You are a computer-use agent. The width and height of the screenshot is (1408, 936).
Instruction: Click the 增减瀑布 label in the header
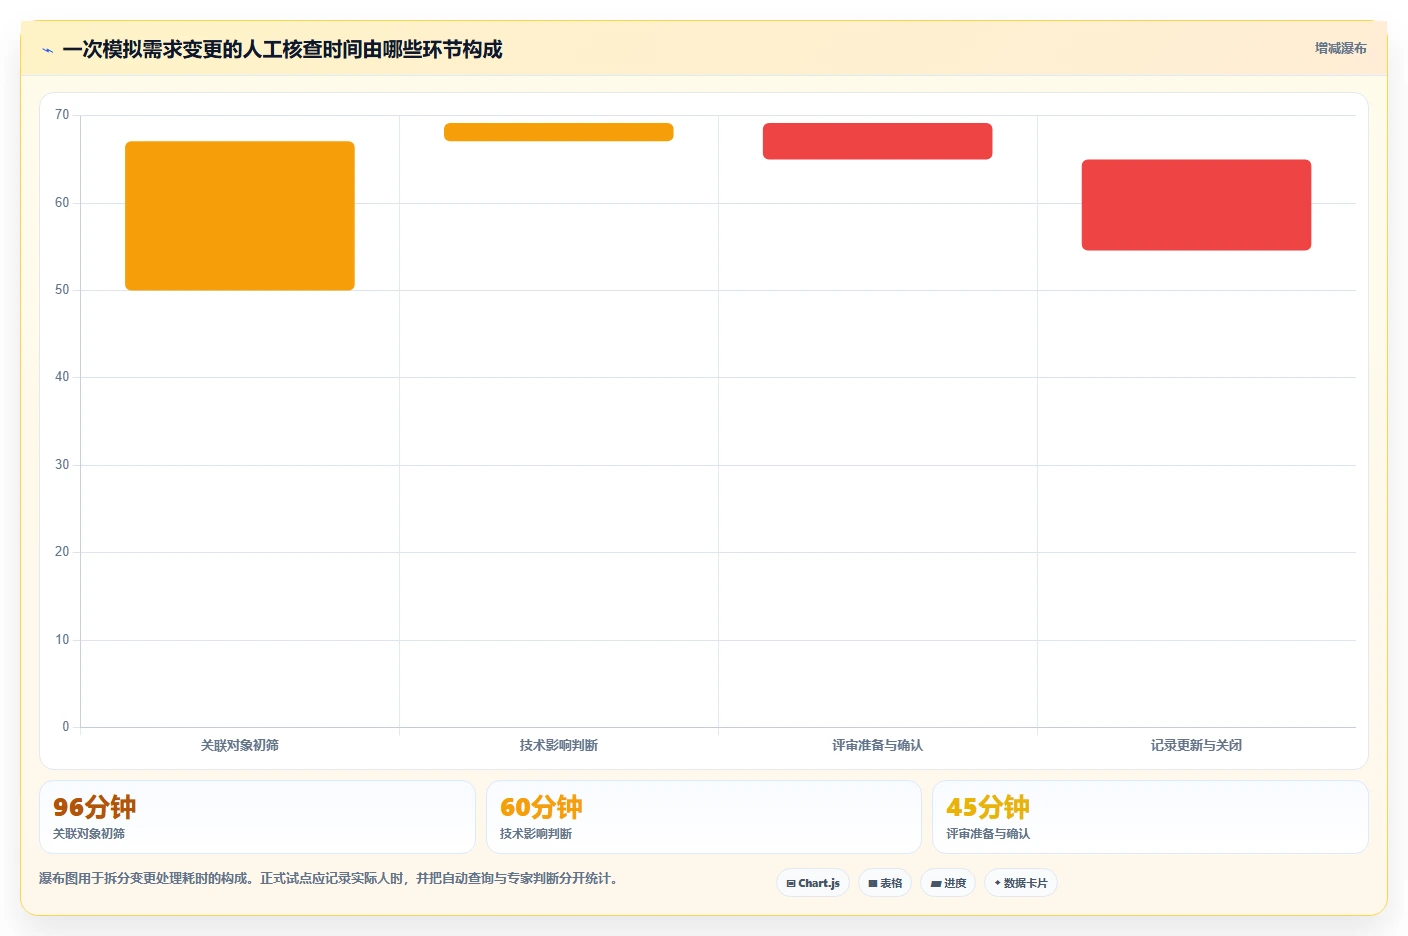[1340, 48]
